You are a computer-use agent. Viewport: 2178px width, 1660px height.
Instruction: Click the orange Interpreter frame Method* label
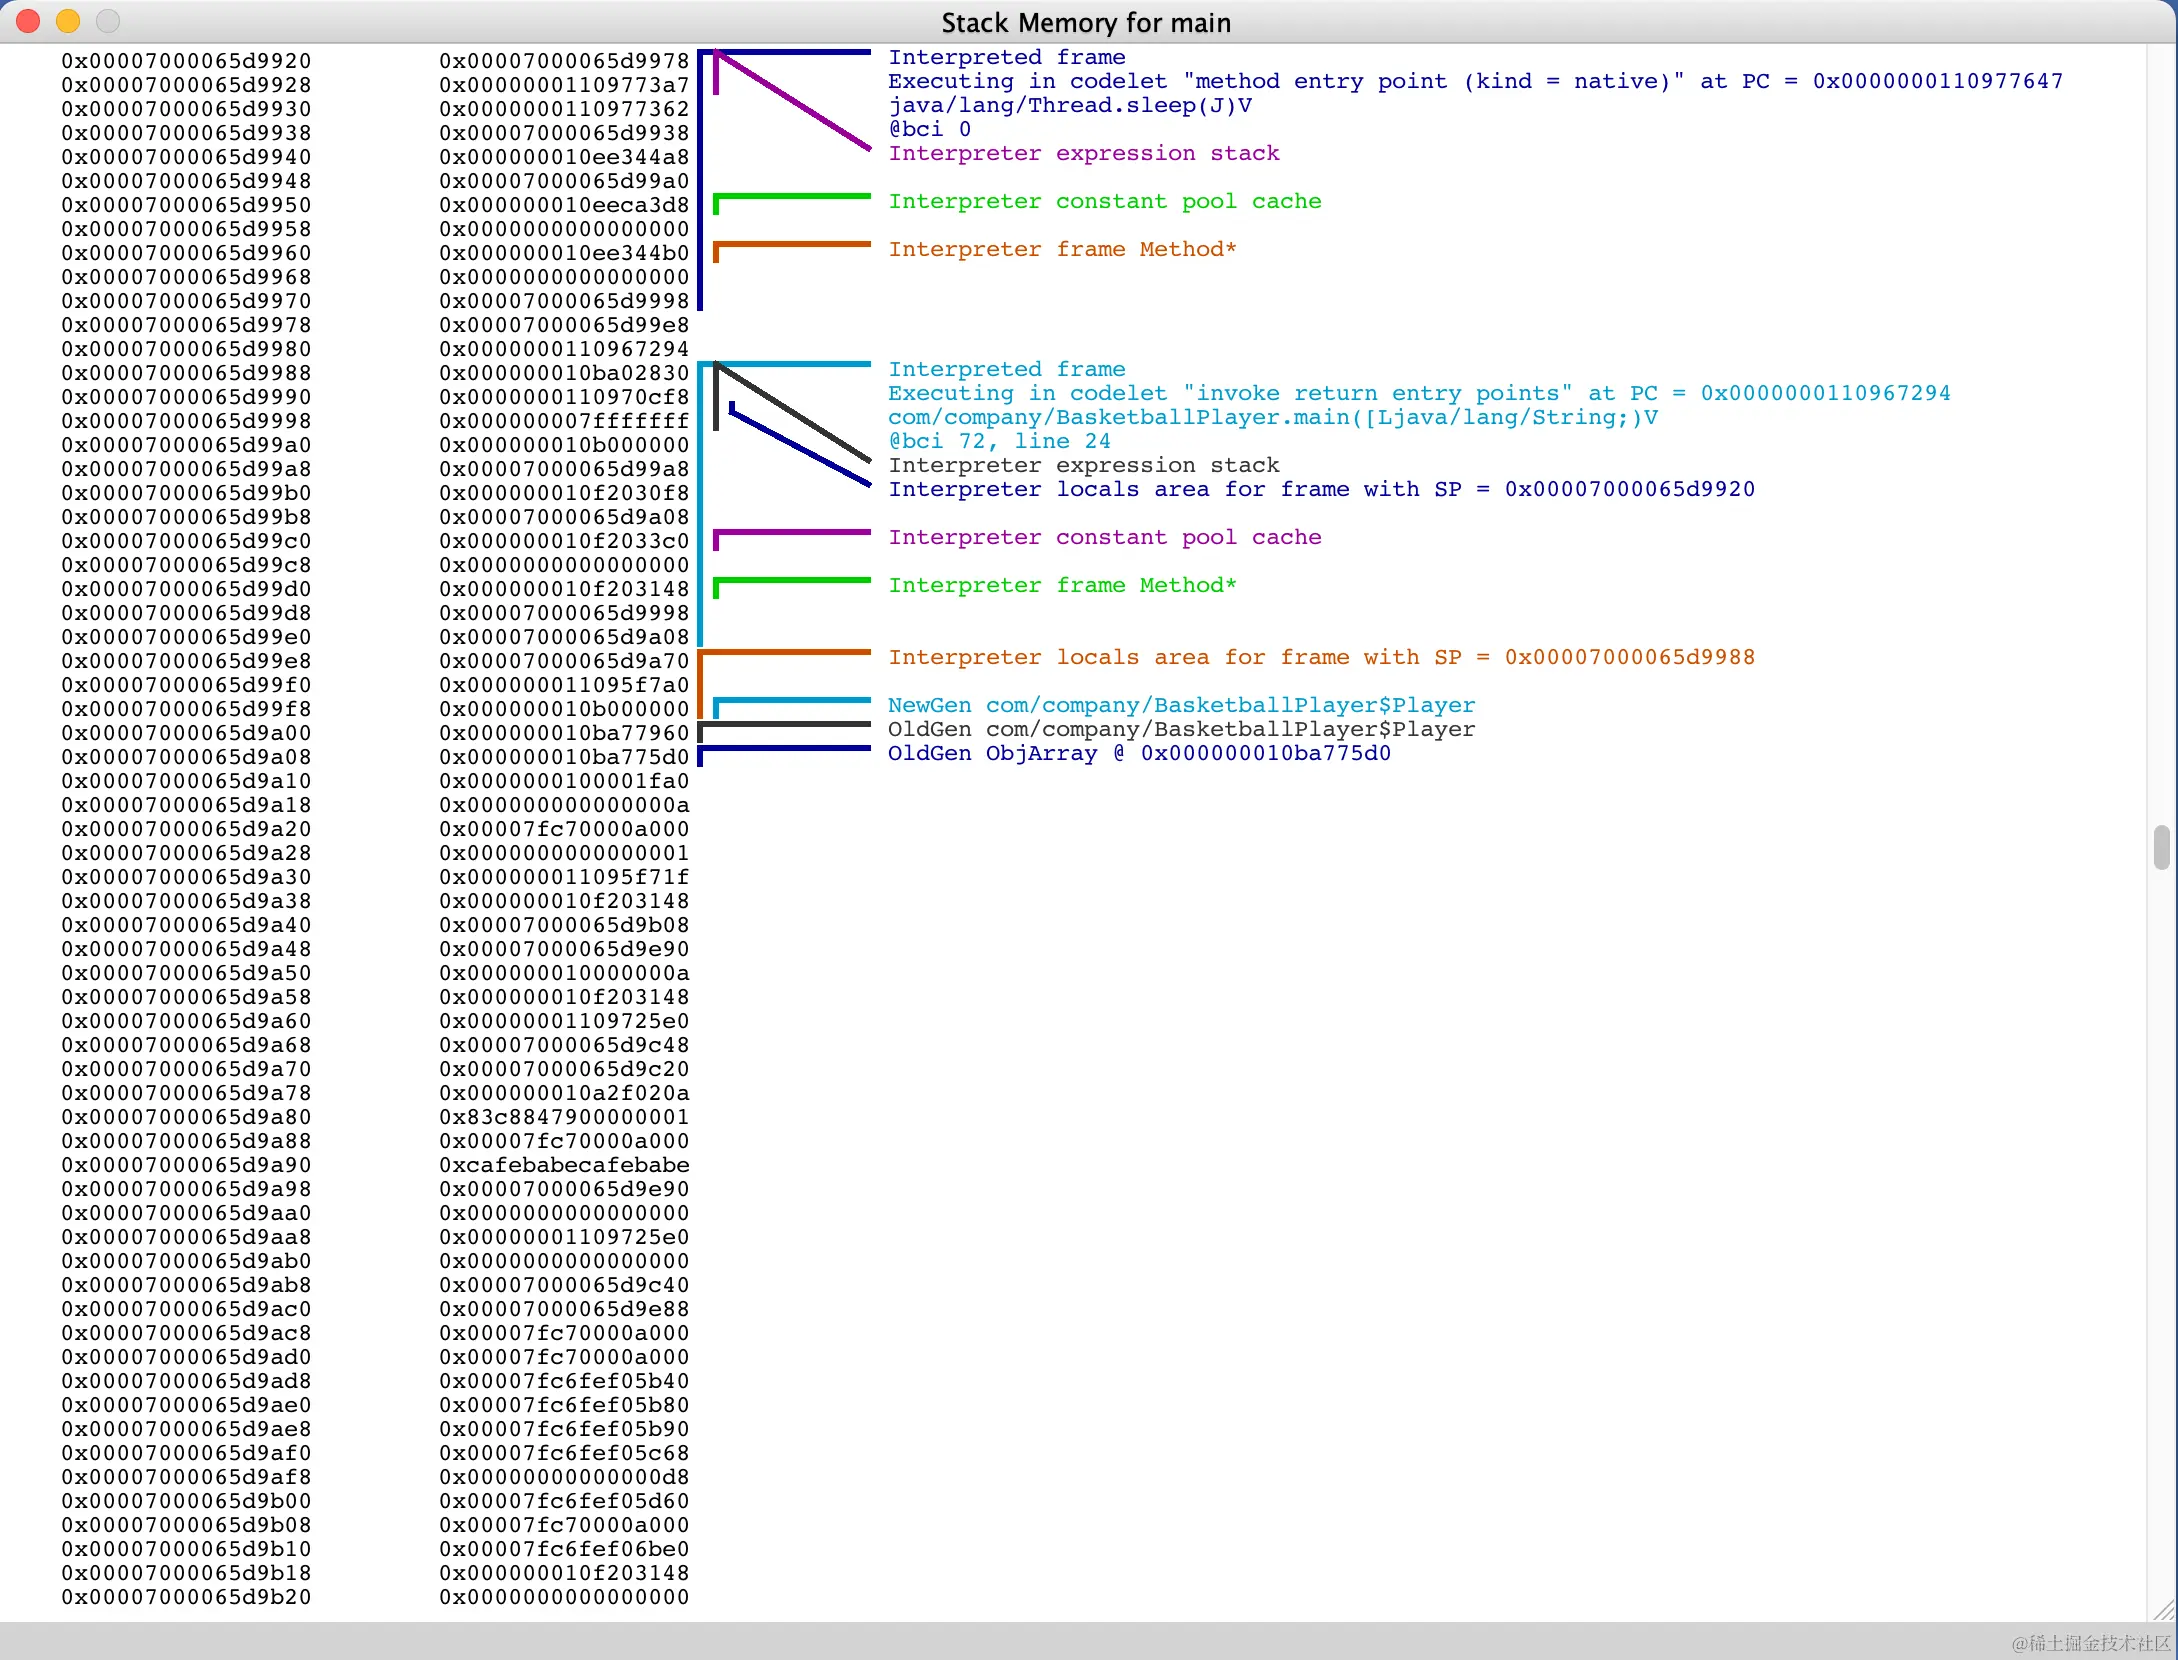[x=1062, y=249]
